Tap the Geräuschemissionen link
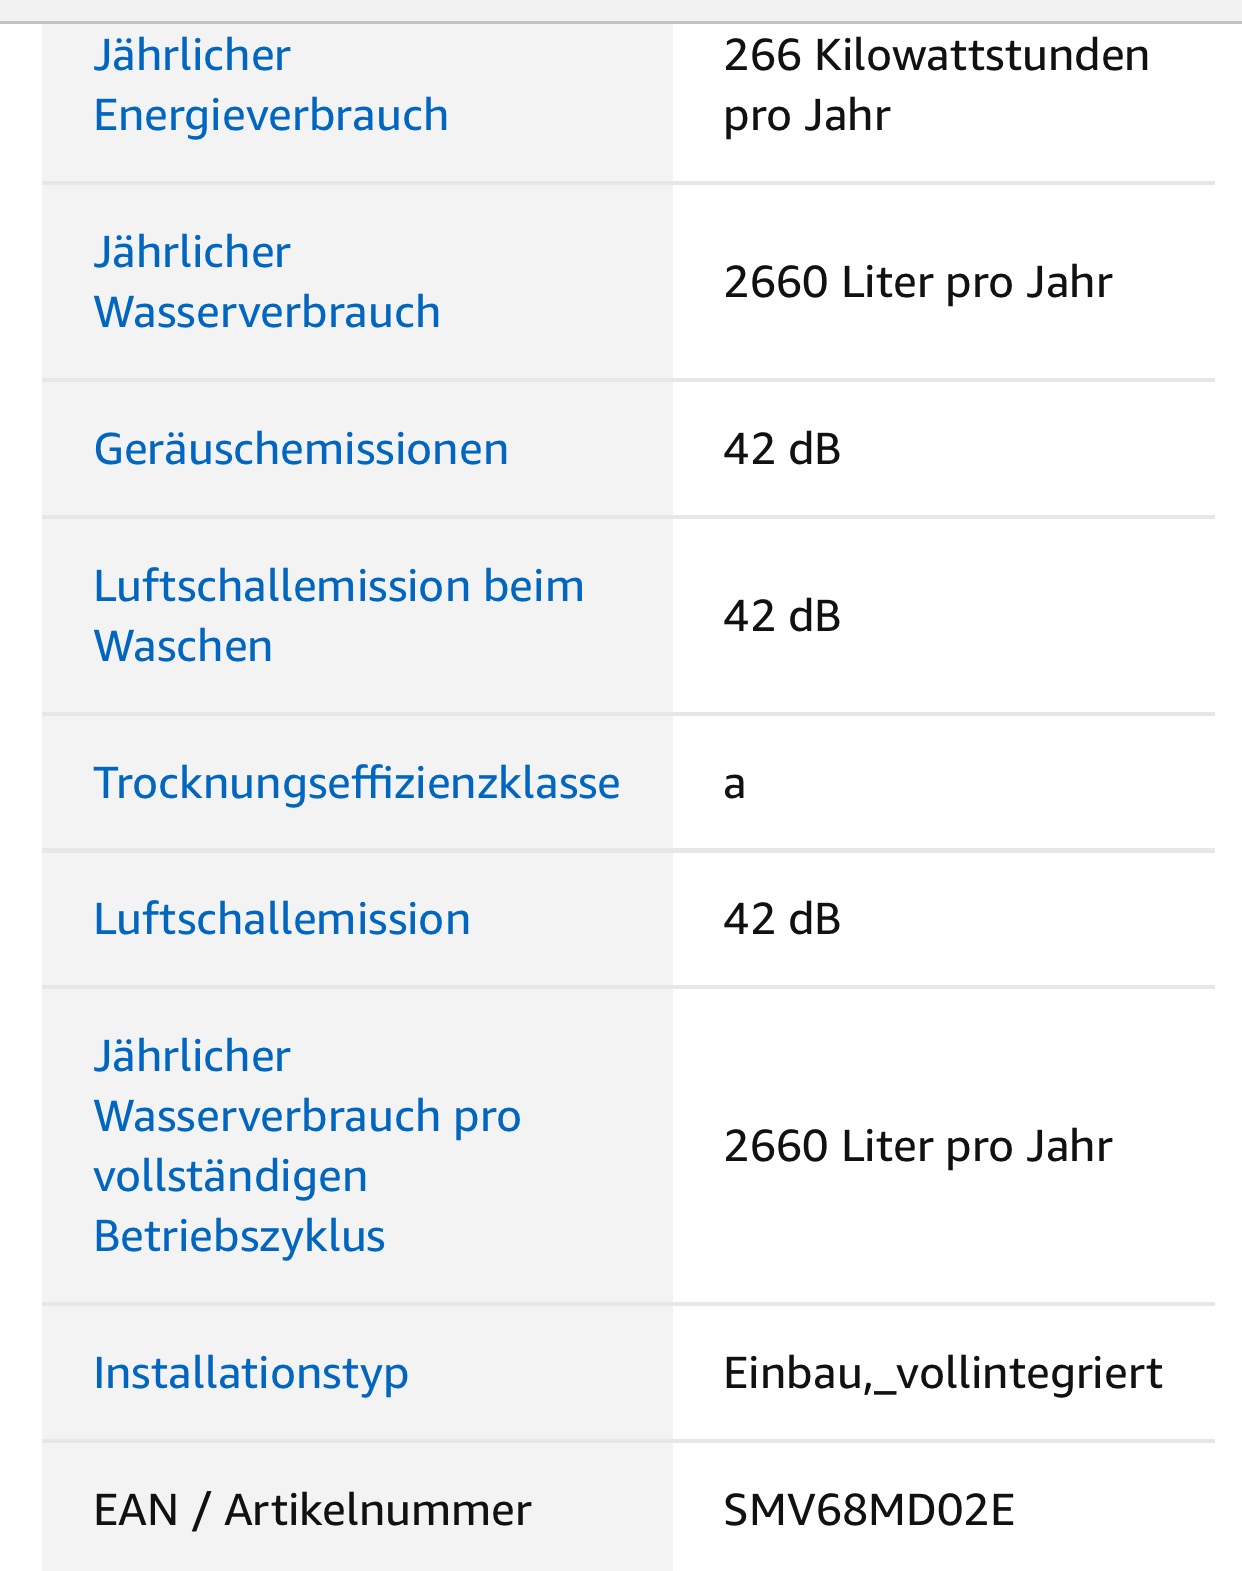Viewport: 1242px width, 1571px height. tap(301, 449)
